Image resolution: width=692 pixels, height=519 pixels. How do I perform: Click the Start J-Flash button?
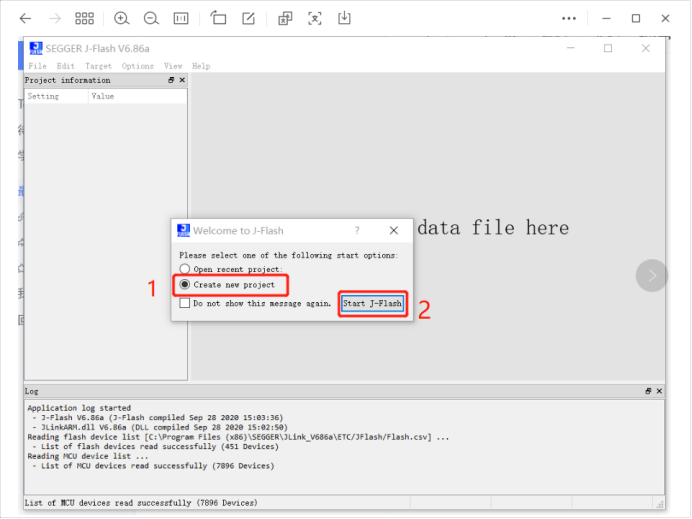tap(372, 304)
